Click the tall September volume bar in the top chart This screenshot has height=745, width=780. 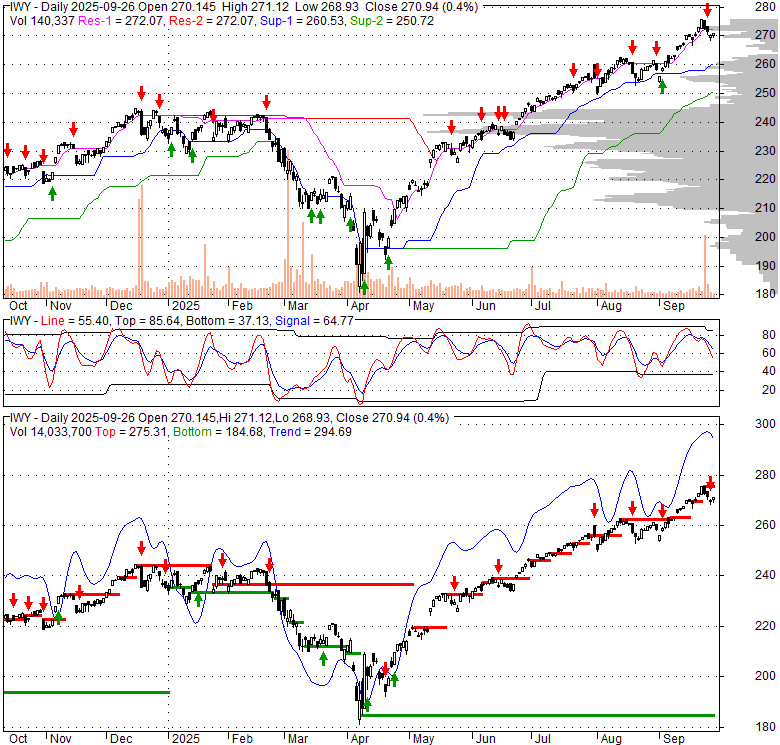[705, 267]
